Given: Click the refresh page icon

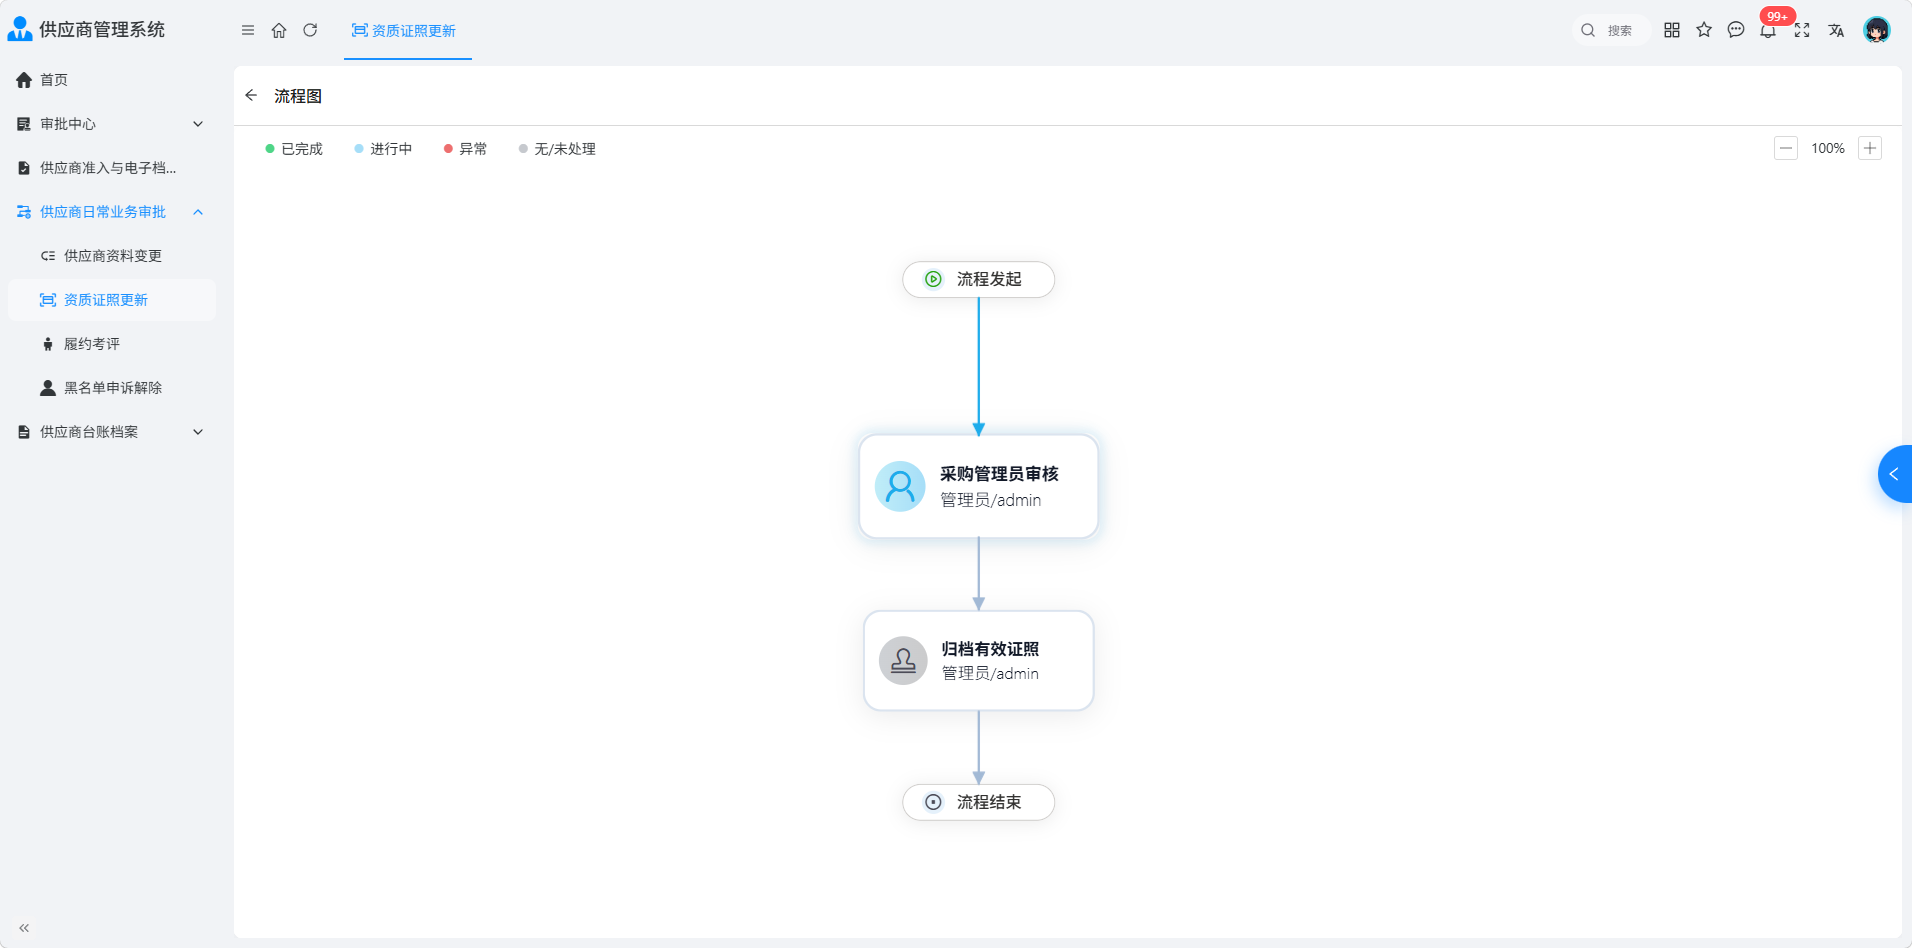Looking at the screenshot, I should point(310,30).
